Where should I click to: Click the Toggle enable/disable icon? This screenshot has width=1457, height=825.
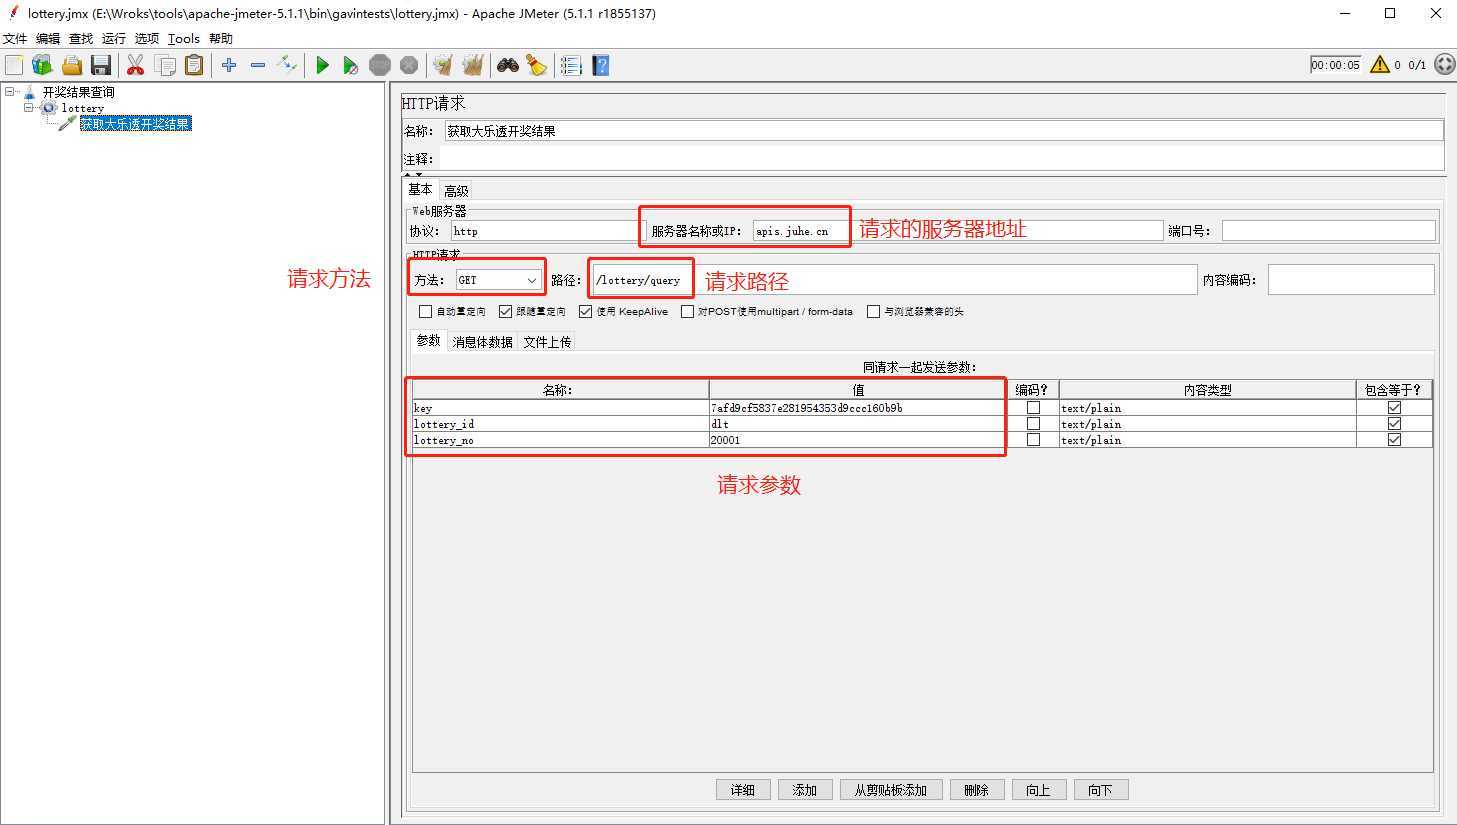click(287, 65)
